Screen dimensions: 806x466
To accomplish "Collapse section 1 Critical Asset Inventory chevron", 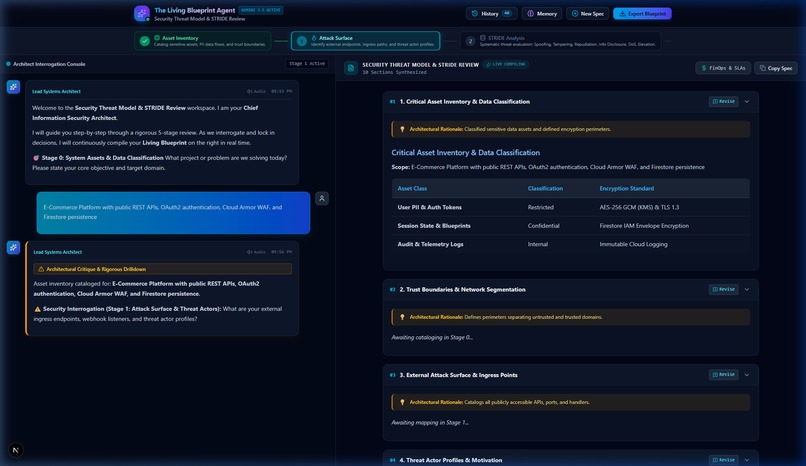I will 747,102.
